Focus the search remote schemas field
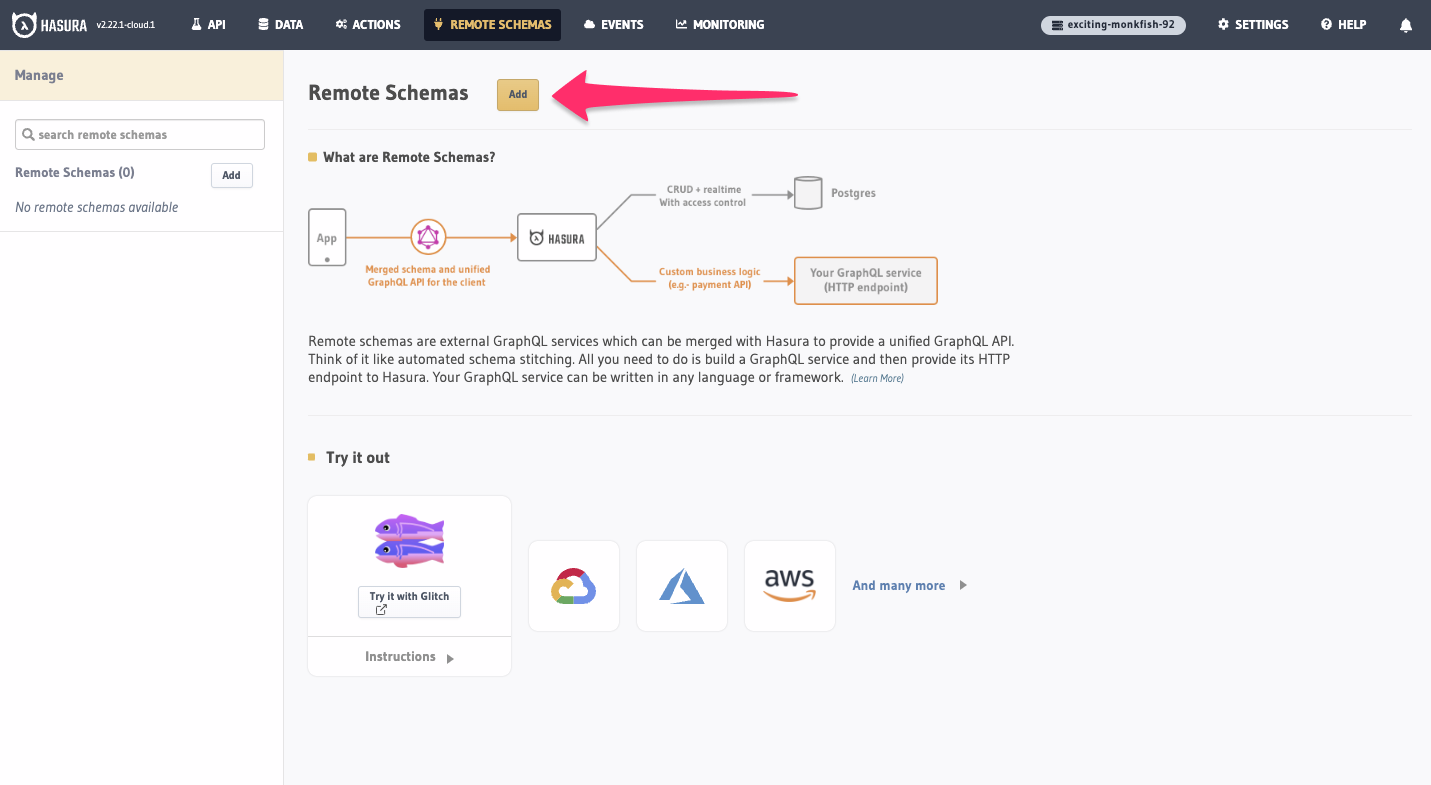 (x=140, y=135)
